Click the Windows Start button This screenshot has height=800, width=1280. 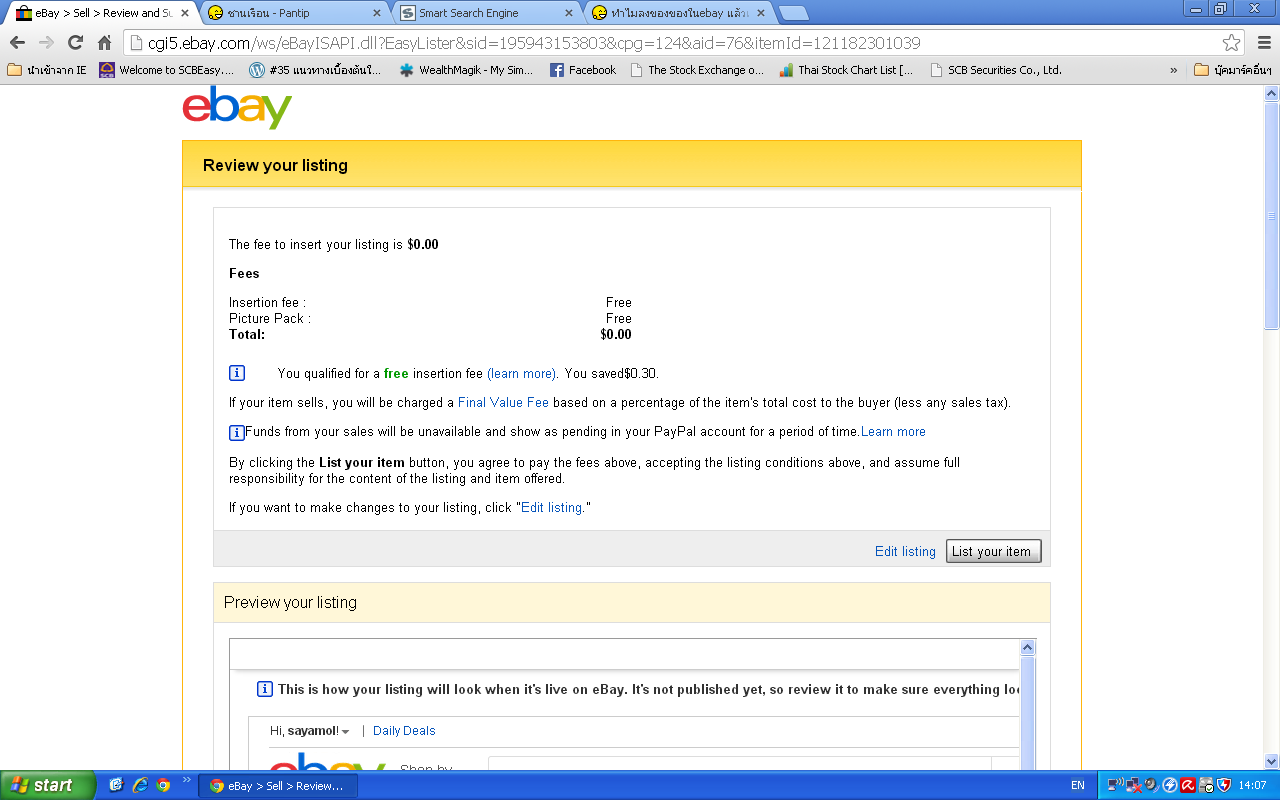pos(47,785)
